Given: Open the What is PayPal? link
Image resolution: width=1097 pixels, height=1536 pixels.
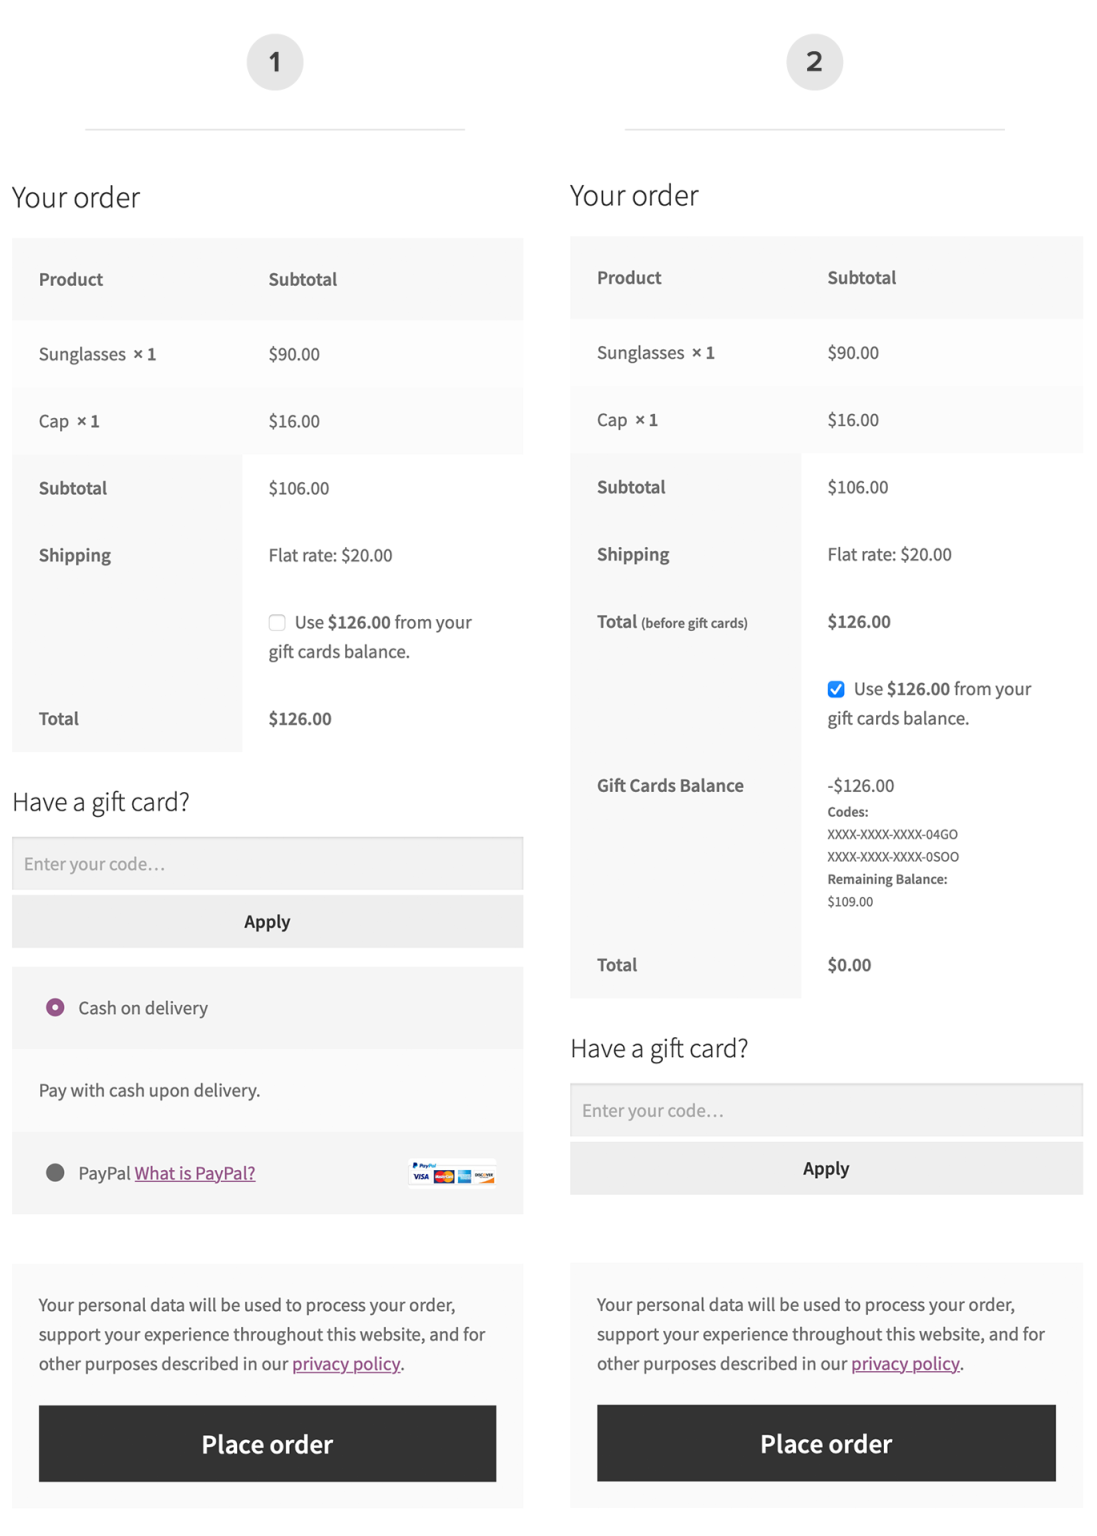Looking at the screenshot, I should [x=195, y=1173].
